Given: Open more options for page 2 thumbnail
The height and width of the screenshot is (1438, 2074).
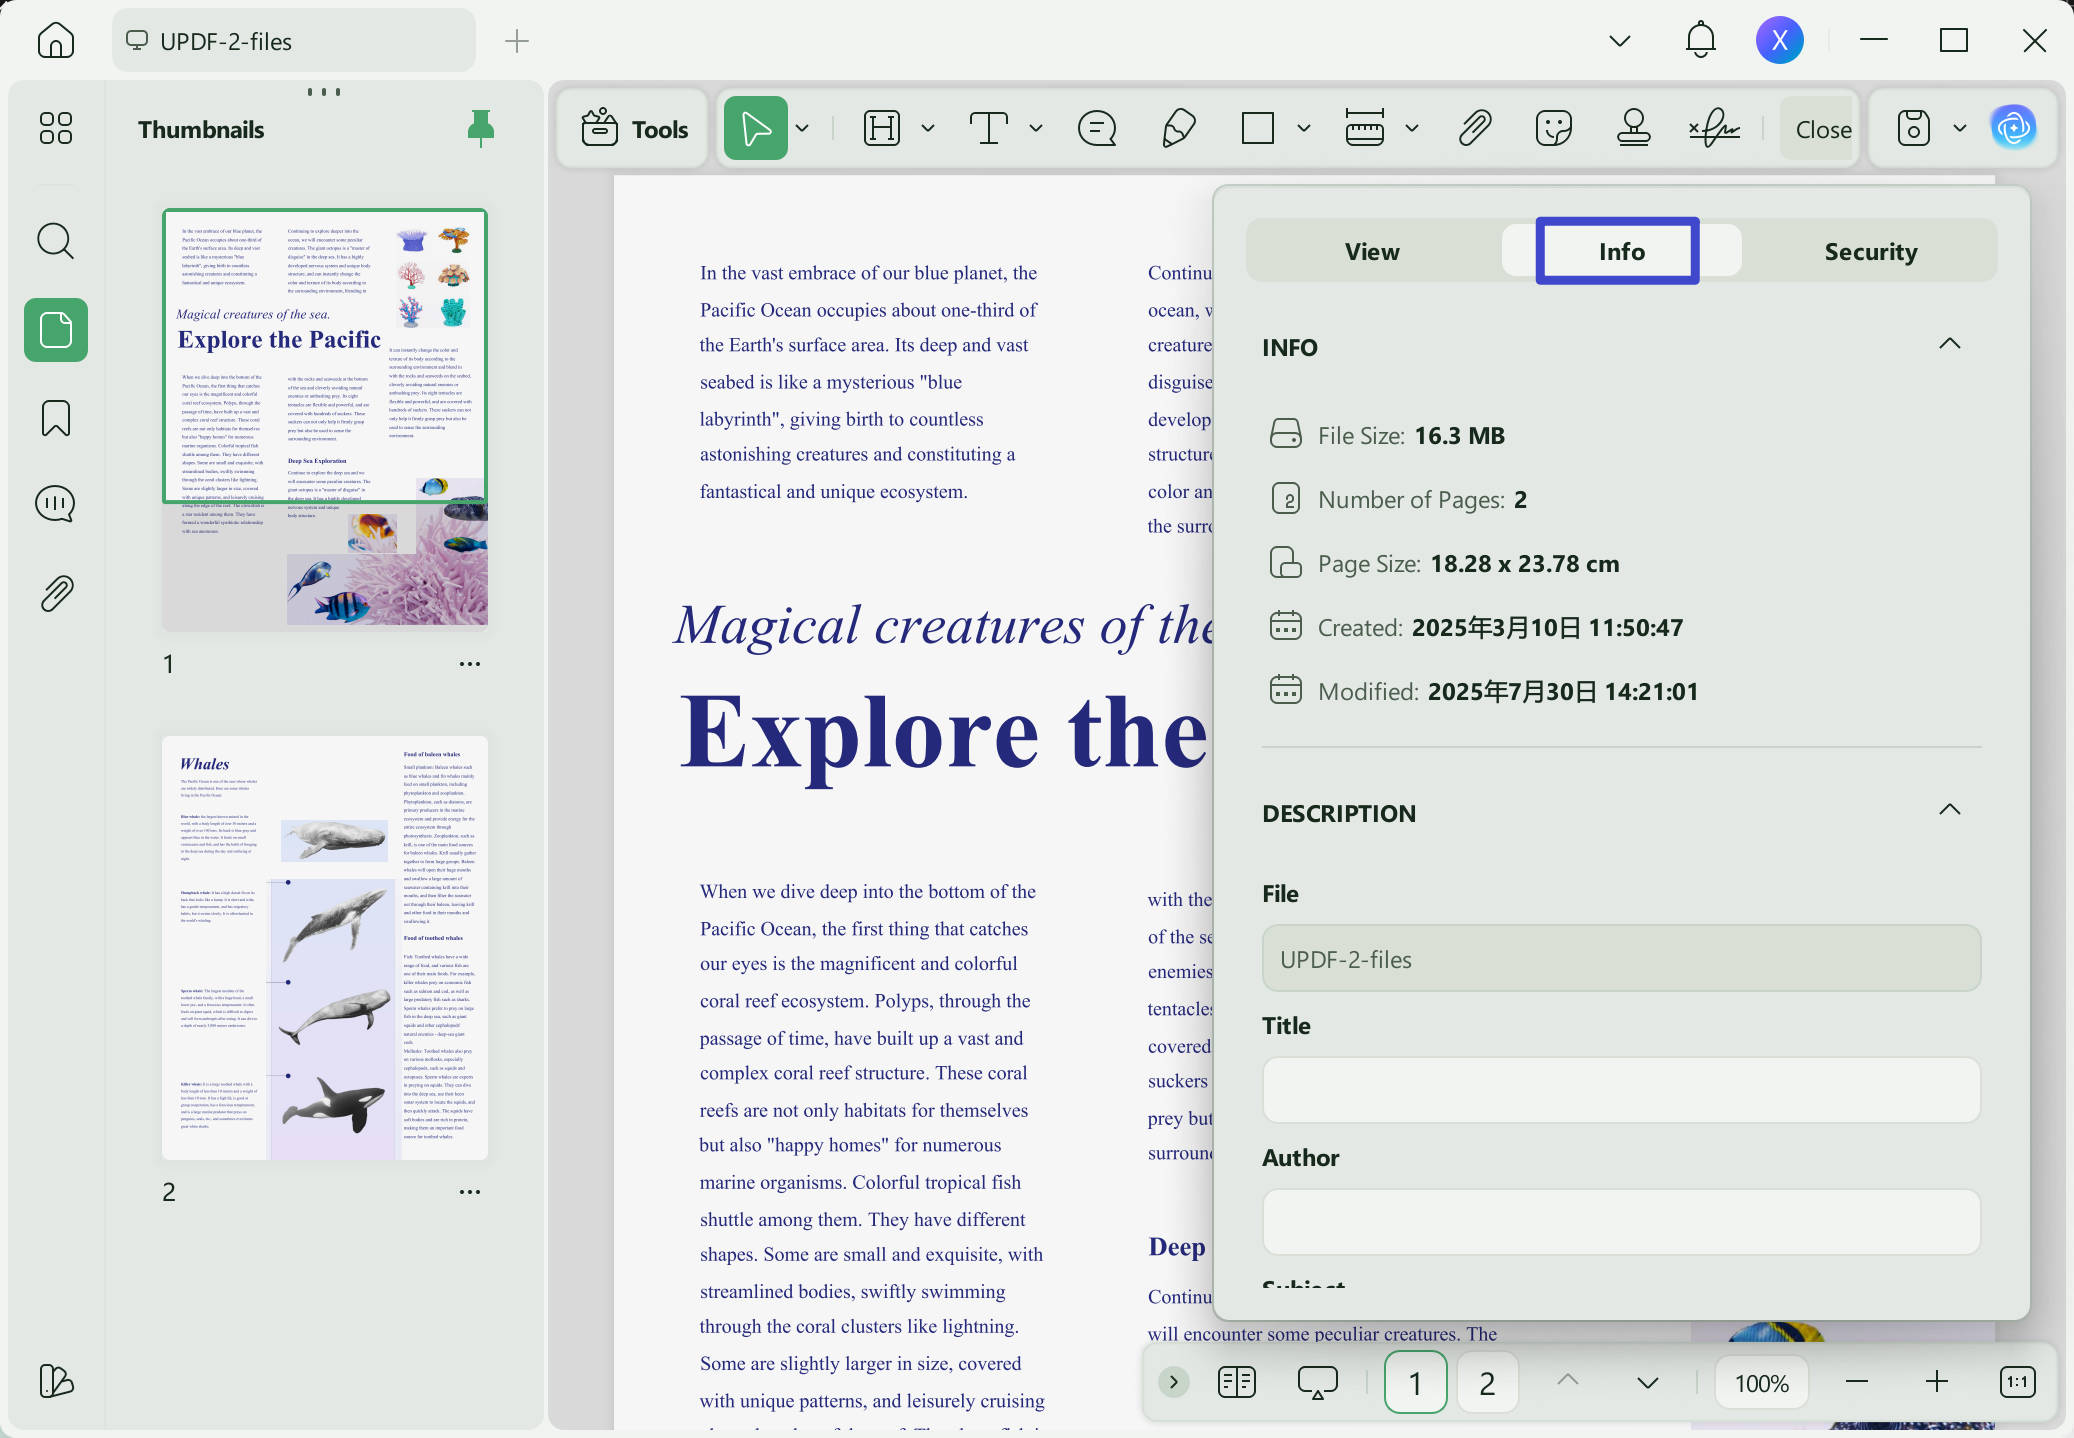Looking at the screenshot, I should 469,1192.
